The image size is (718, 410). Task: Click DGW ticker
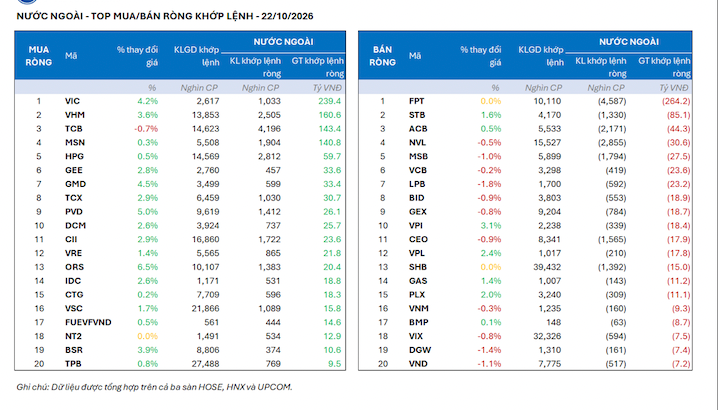[x=420, y=350]
